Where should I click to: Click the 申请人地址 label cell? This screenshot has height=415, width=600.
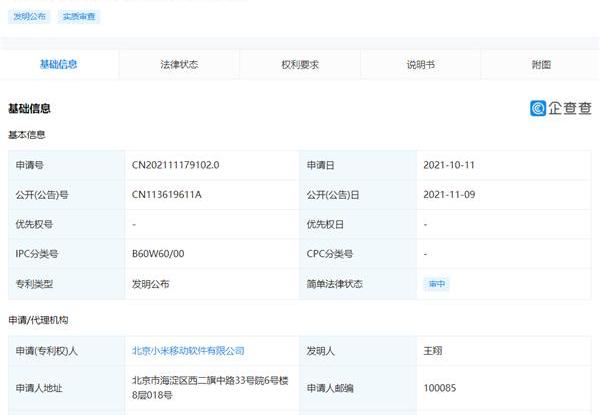[67, 388]
